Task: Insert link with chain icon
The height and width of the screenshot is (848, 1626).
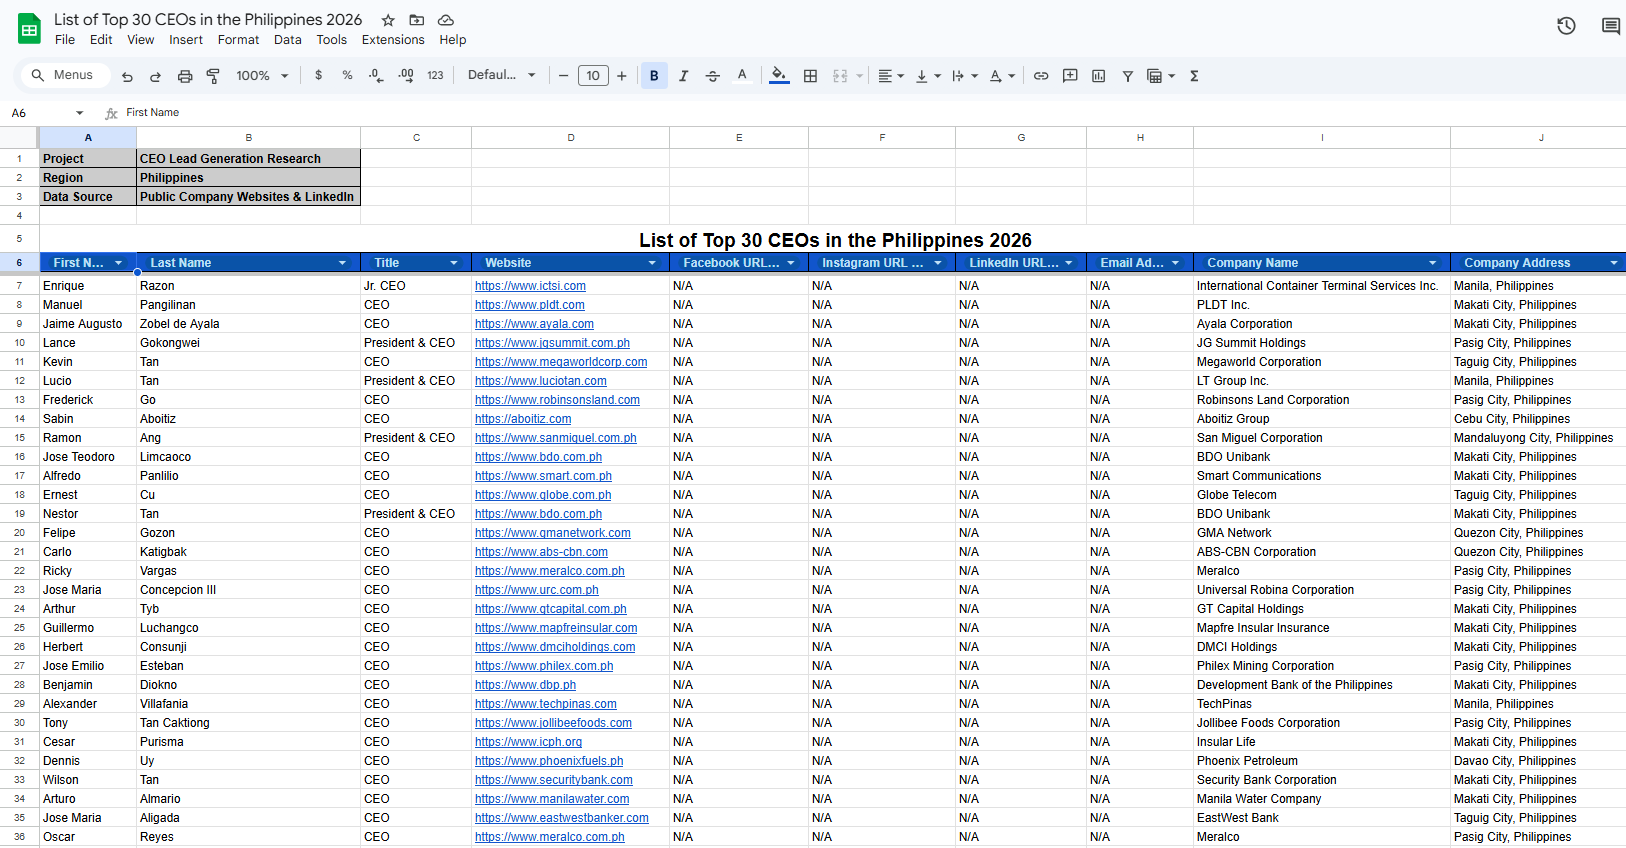Action: pos(1041,76)
